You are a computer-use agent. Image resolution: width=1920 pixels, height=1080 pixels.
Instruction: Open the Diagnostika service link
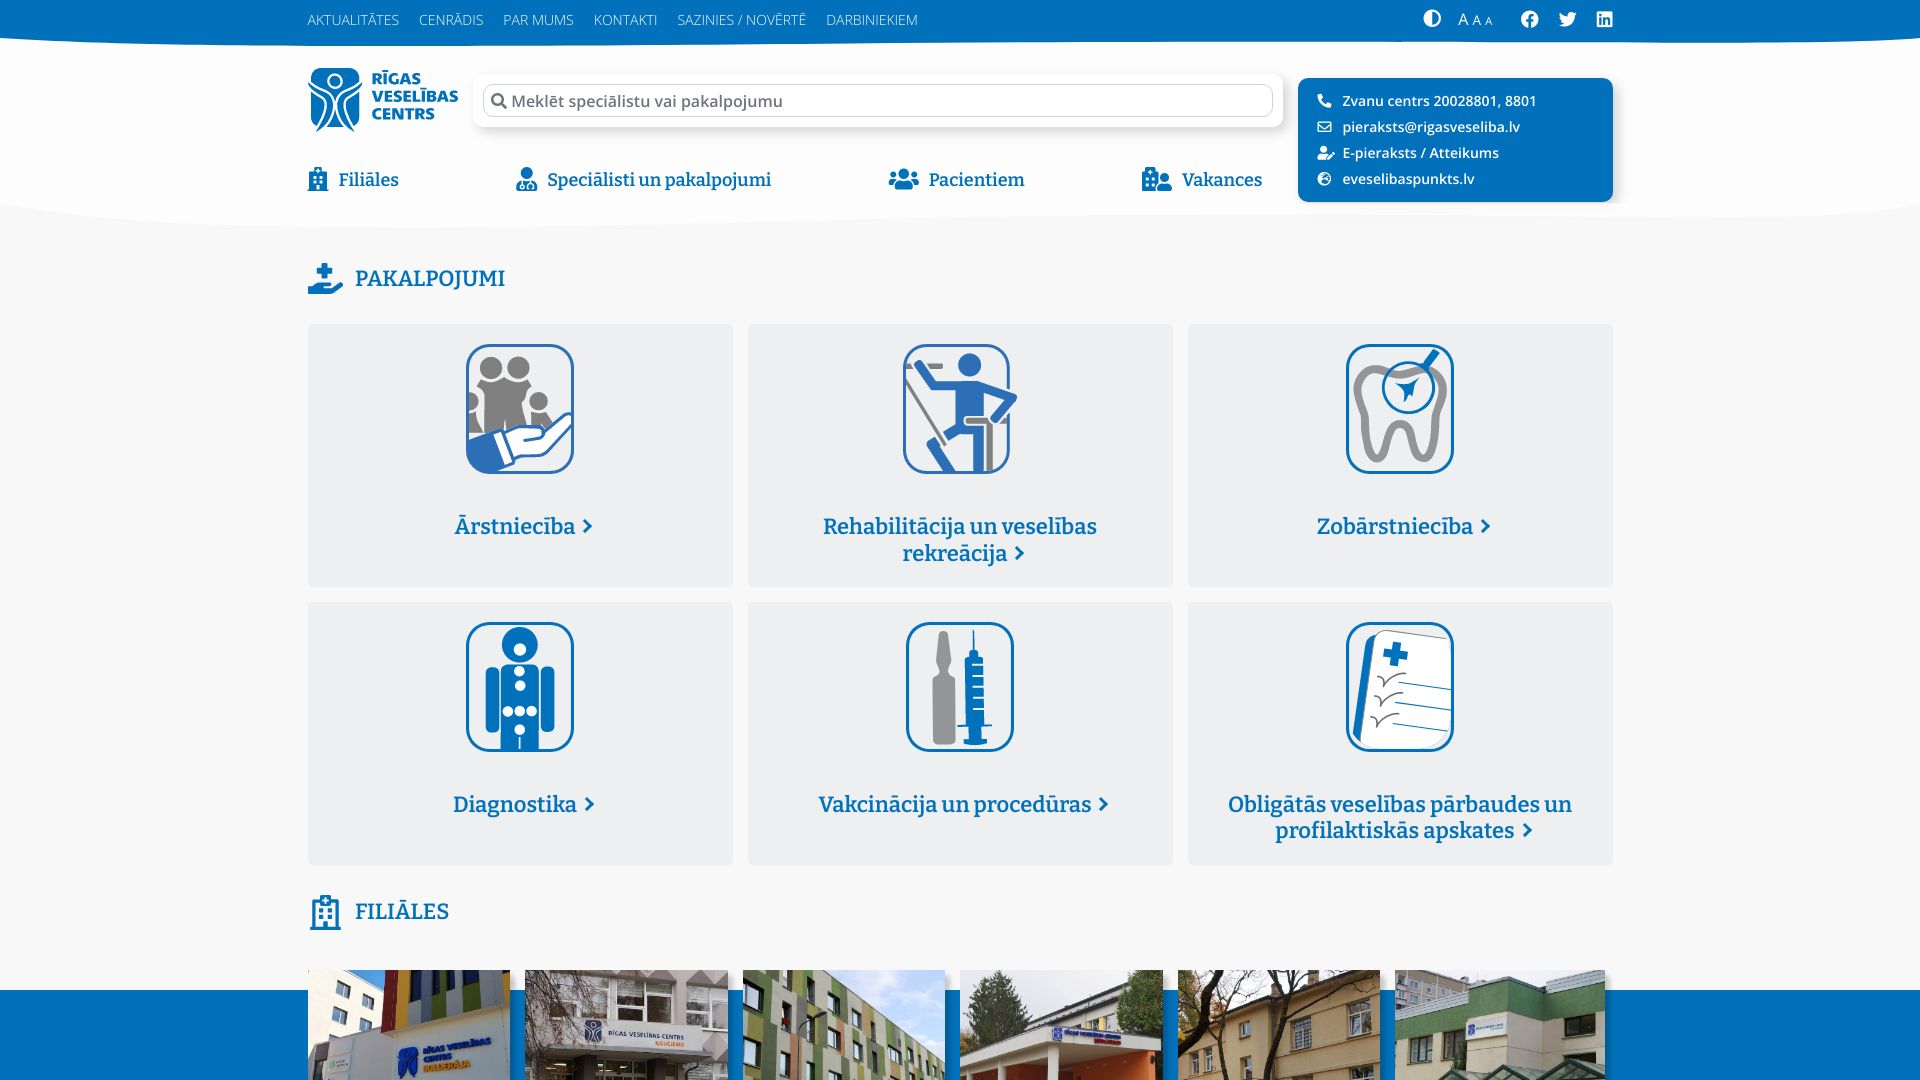click(x=524, y=804)
